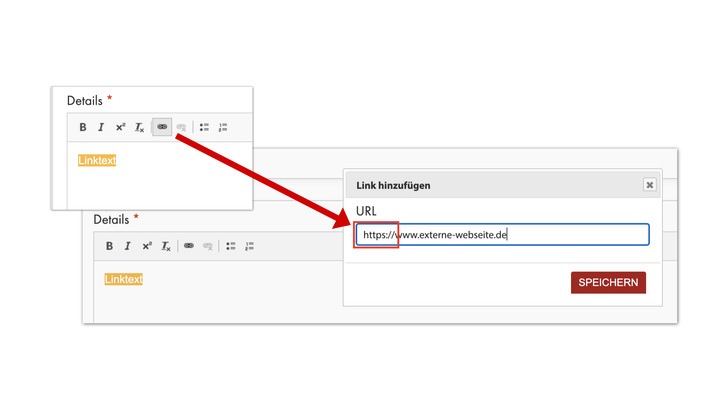Close the Link hinzufügen dialog
This screenshot has width=728, height=410.
[x=649, y=185]
